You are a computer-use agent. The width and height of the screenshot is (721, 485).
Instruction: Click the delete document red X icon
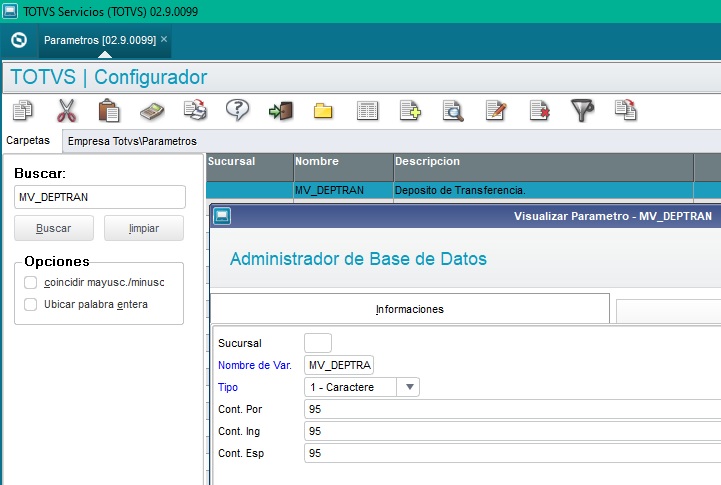pyautogui.click(x=539, y=111)
